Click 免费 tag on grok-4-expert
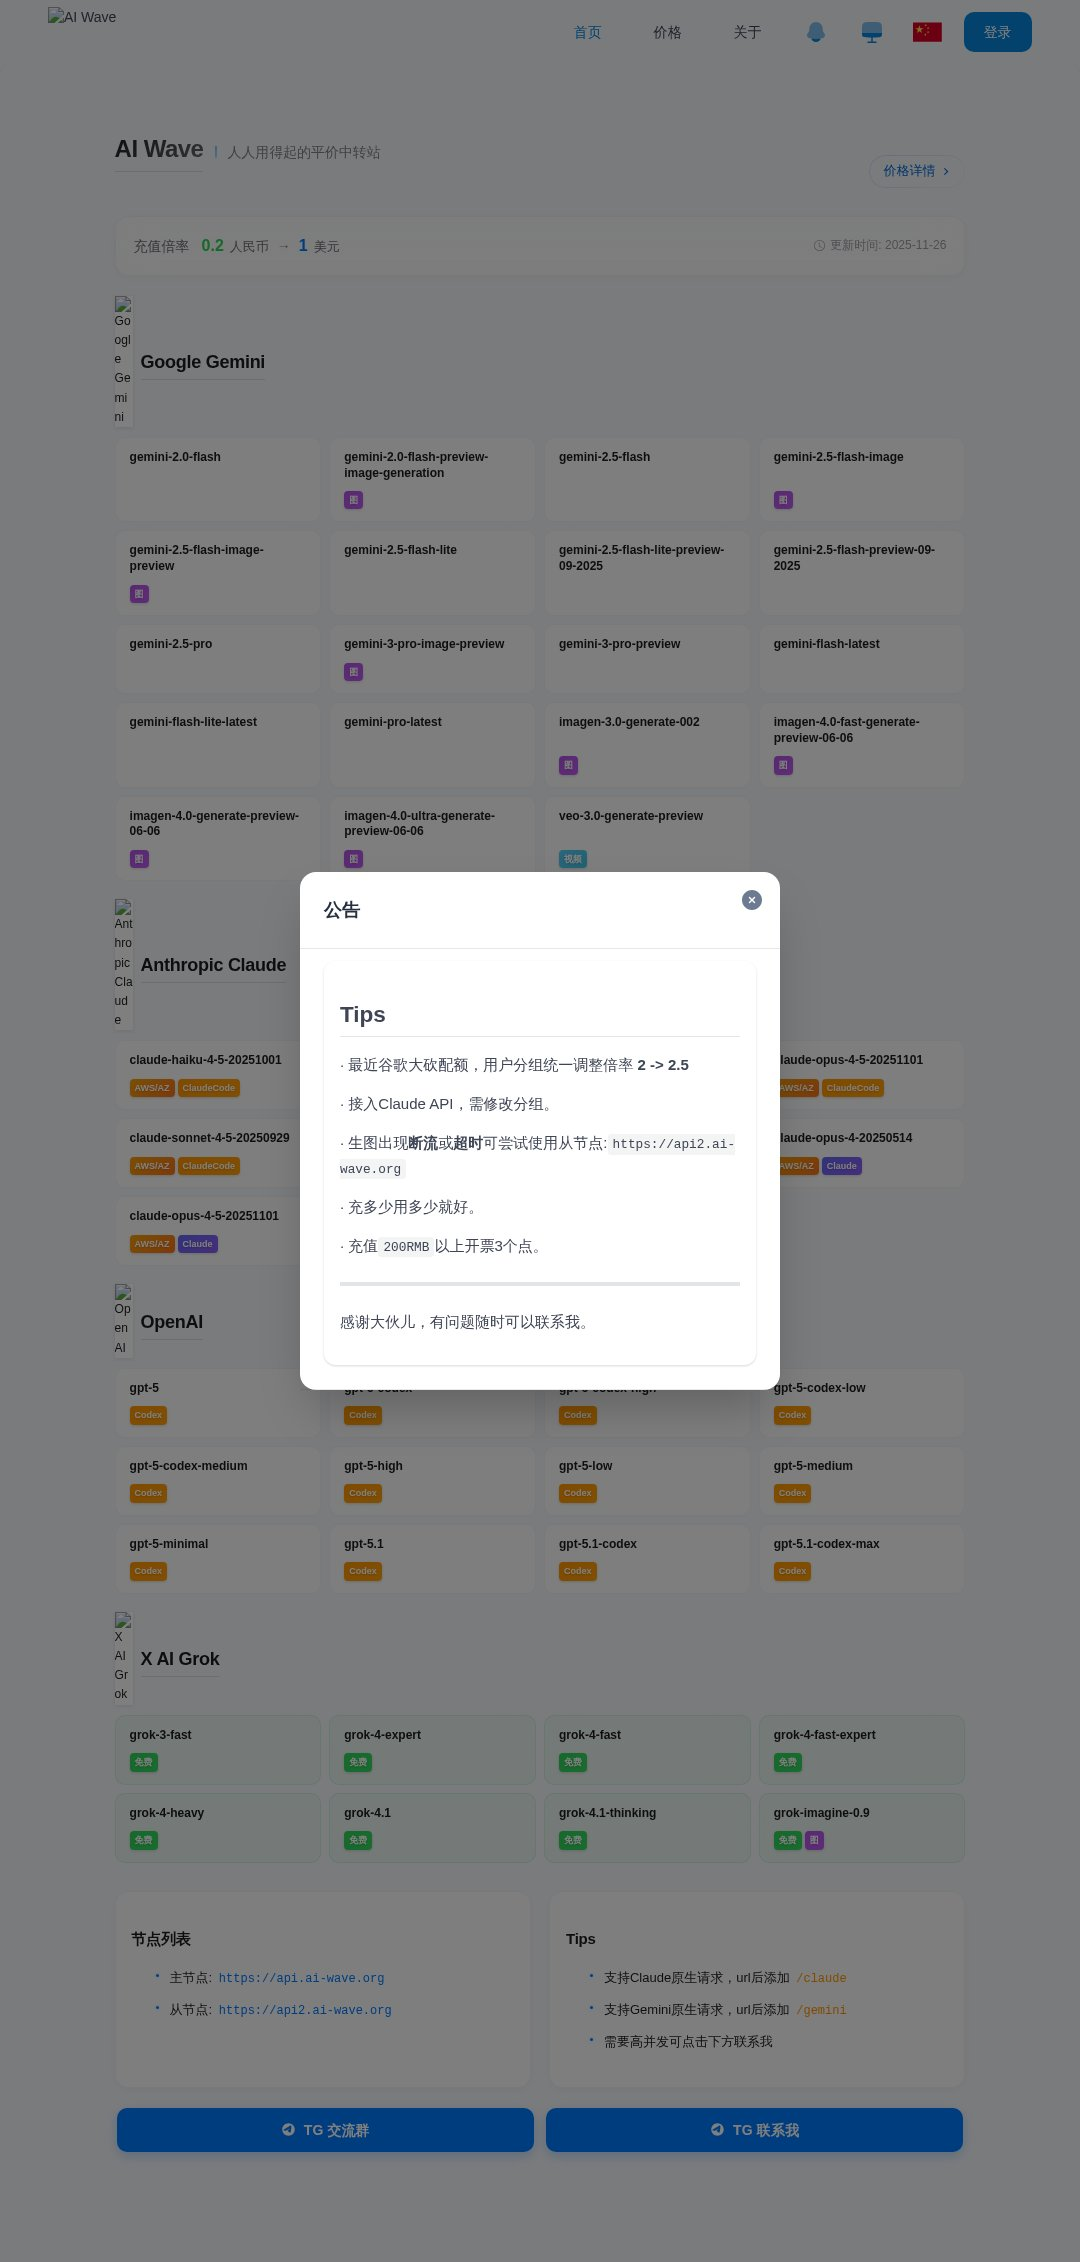 tap(358, 1762)
